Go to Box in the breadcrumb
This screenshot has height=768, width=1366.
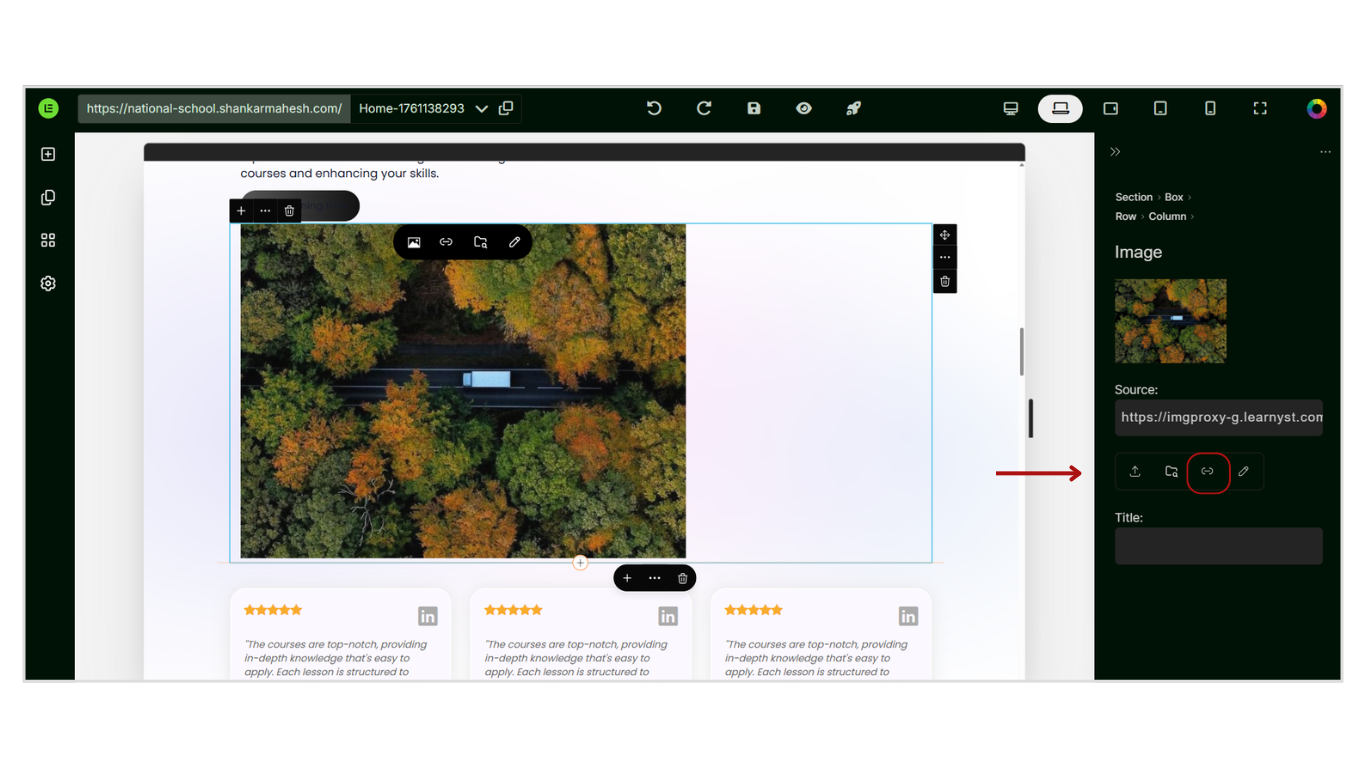point(1174,197)
